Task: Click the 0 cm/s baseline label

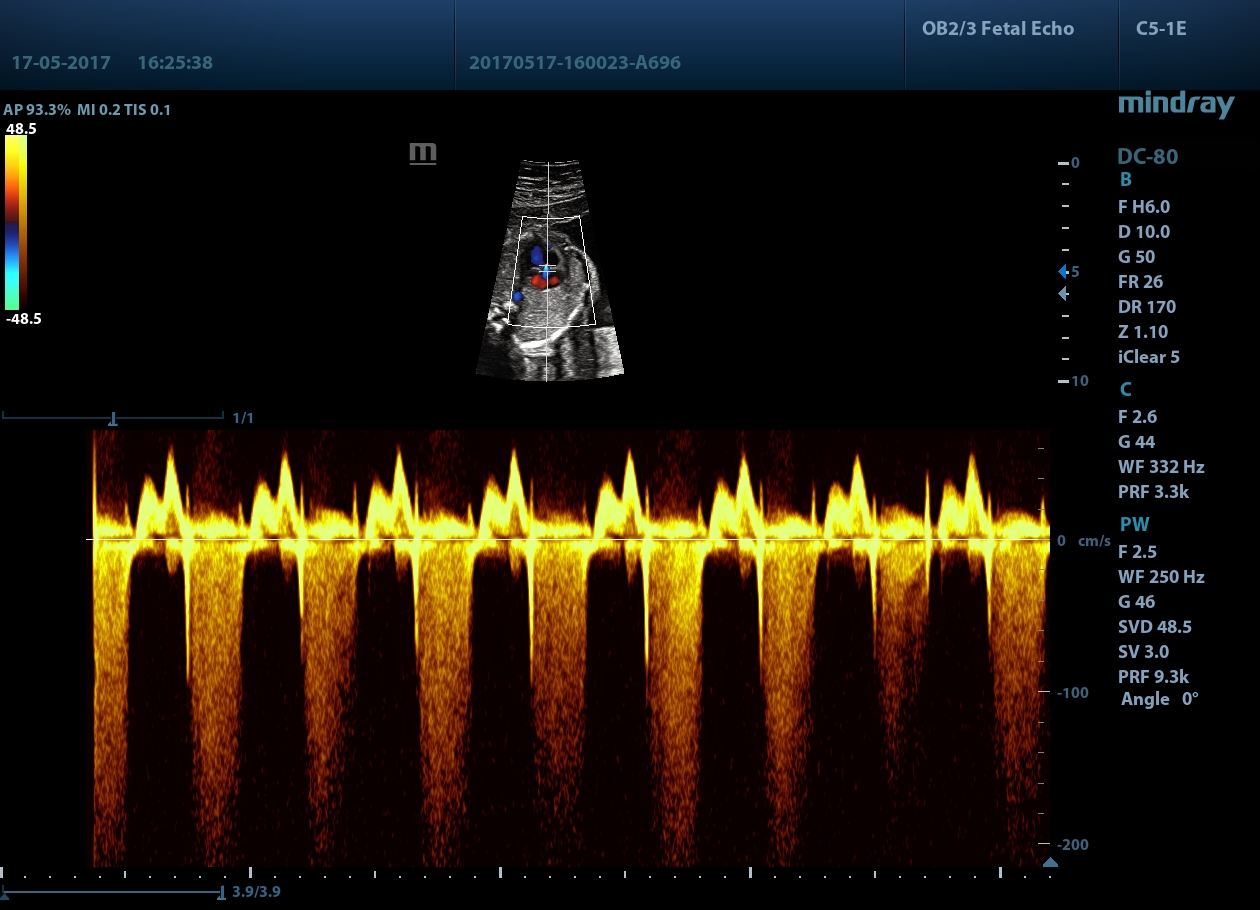Action: pyautogui.click(x=1084, y=541)
